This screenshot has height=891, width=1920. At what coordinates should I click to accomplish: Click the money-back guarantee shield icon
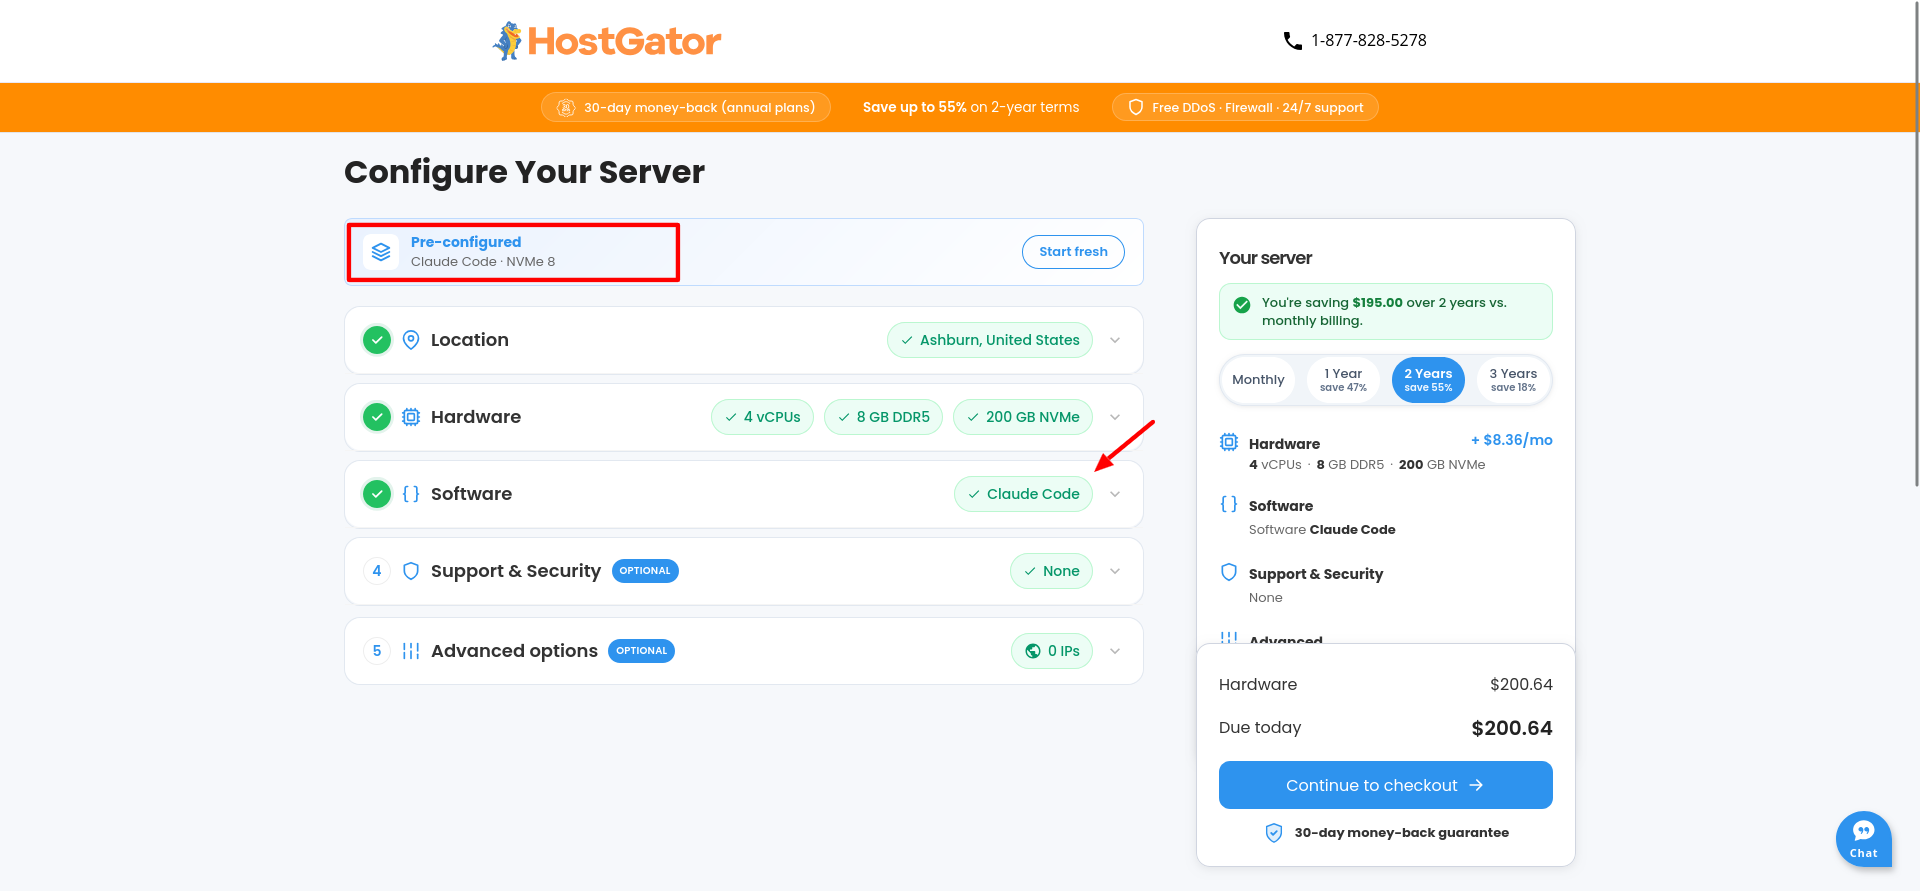(1274, 833)
